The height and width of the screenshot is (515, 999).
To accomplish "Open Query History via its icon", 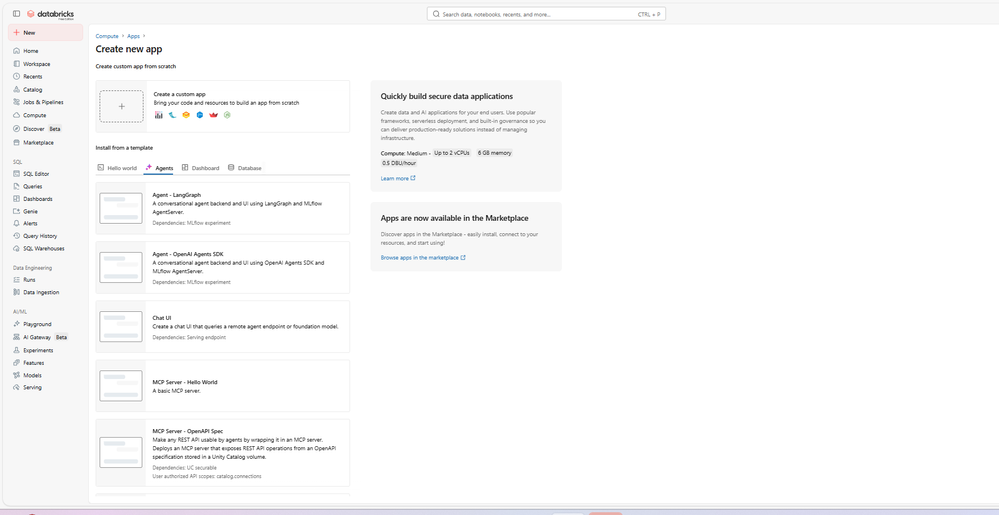I will (x=17, y=236).
